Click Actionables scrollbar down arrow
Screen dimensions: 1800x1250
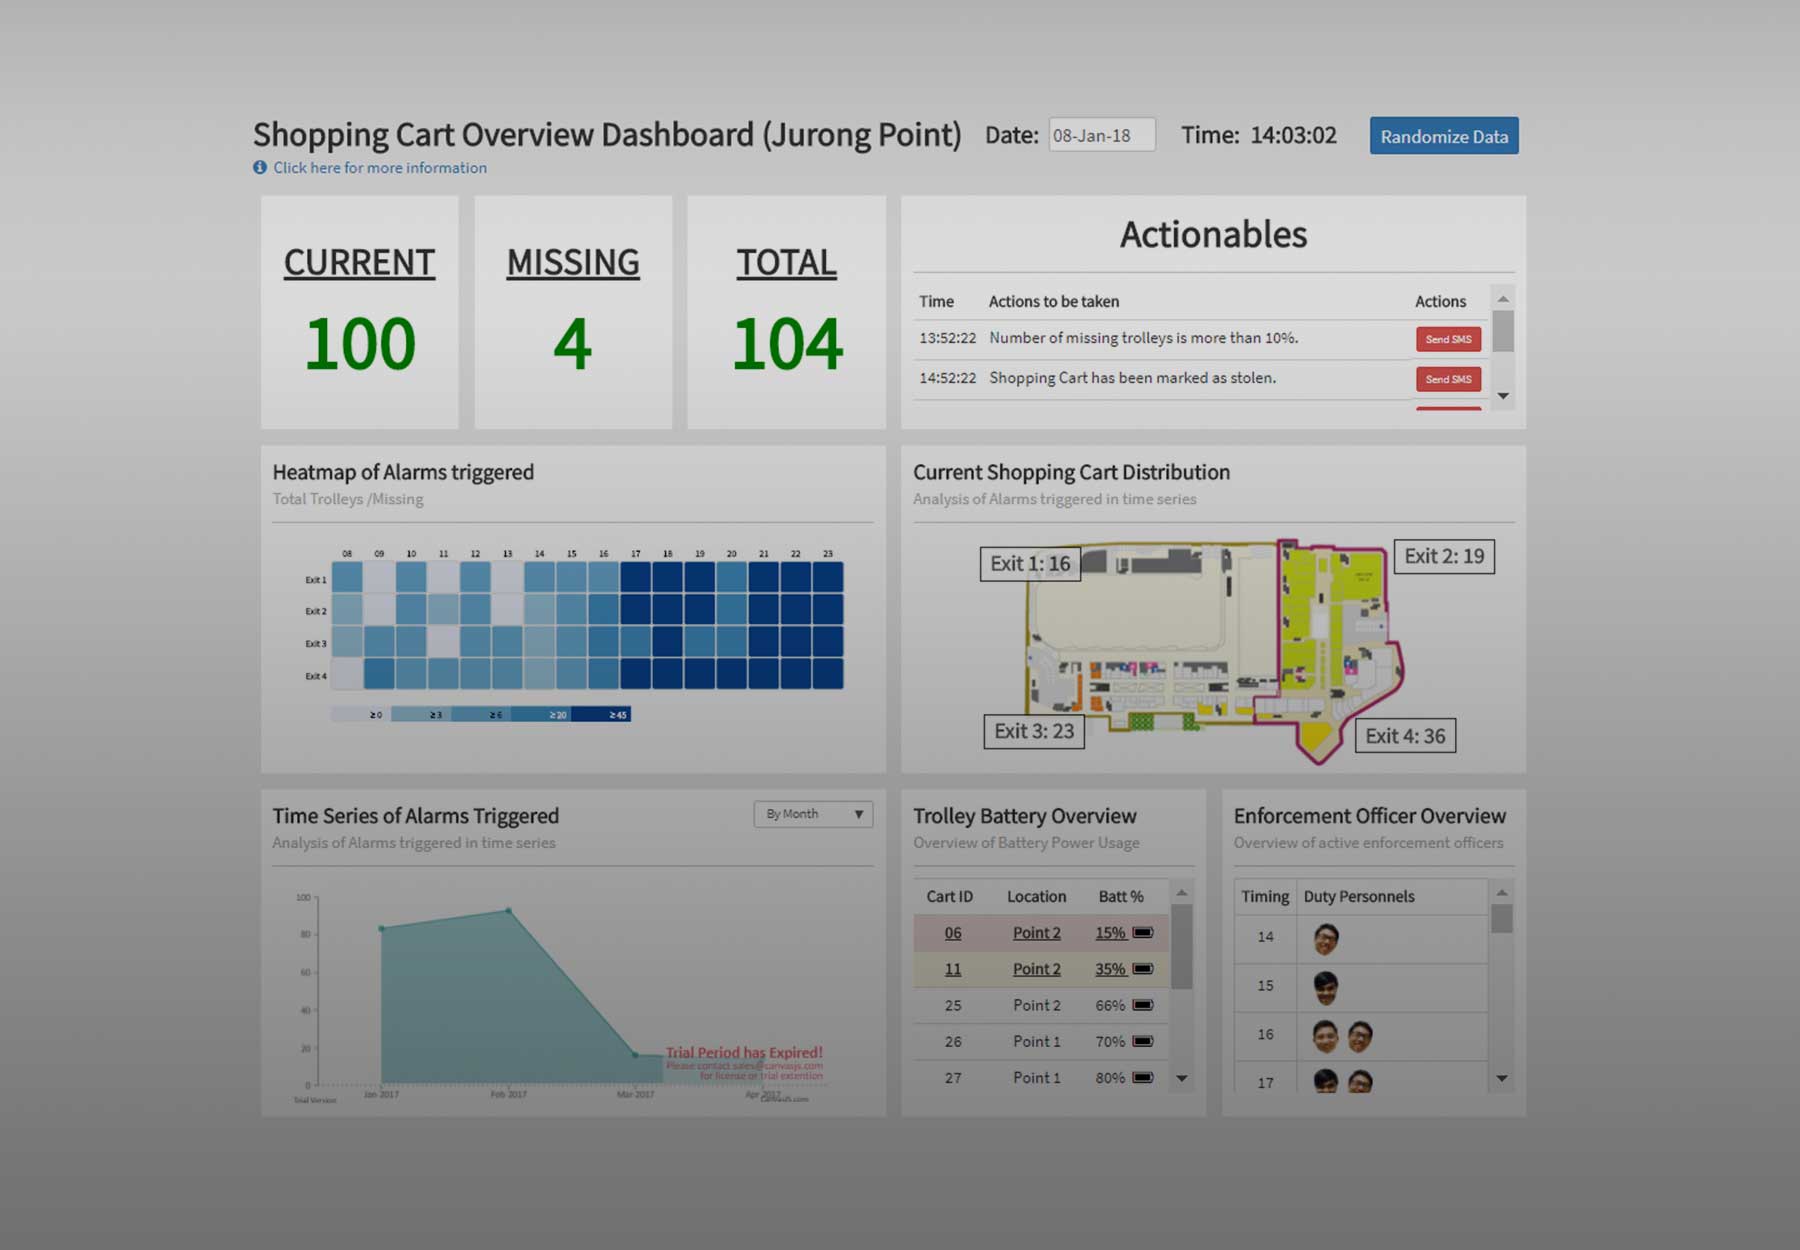[1503, 396]
